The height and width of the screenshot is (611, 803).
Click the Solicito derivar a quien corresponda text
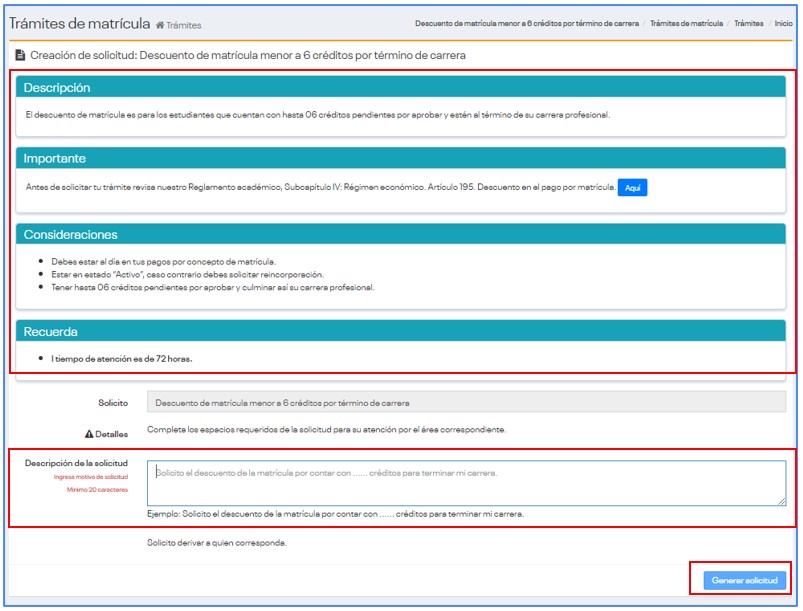pos(216,543)
